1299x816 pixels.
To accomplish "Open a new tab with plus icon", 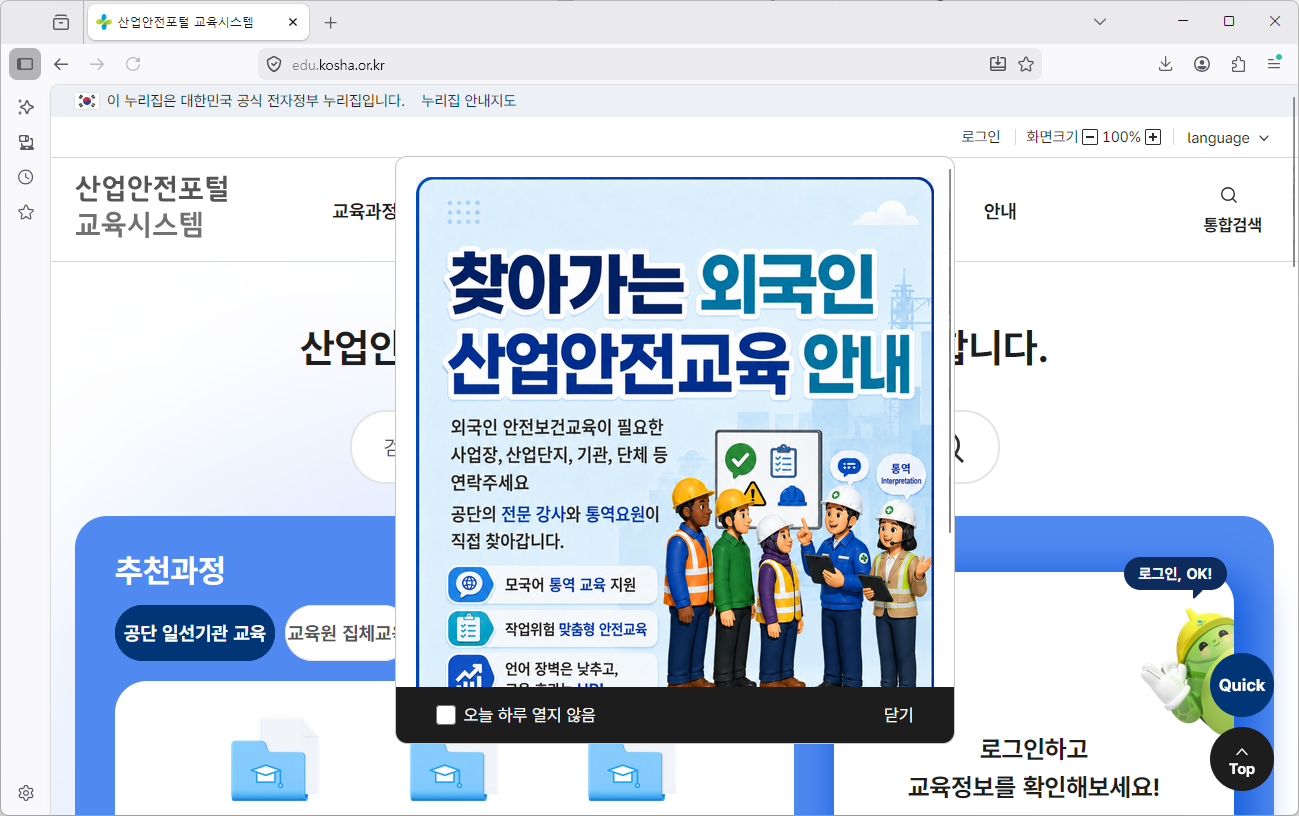I will pos(331,22).
